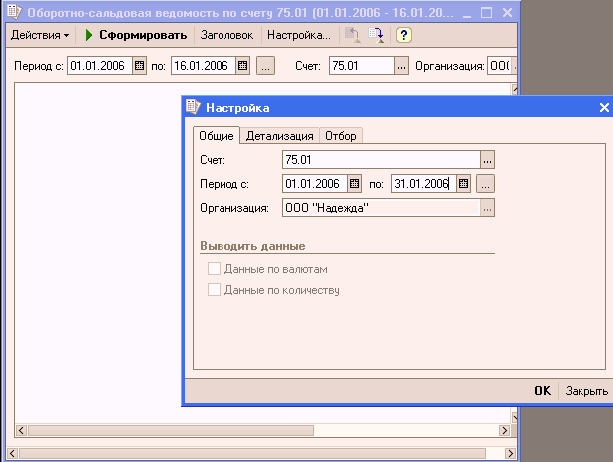Toggle Данные по валютам checkbox
This screenshot has width=613, height=462.
213,269
